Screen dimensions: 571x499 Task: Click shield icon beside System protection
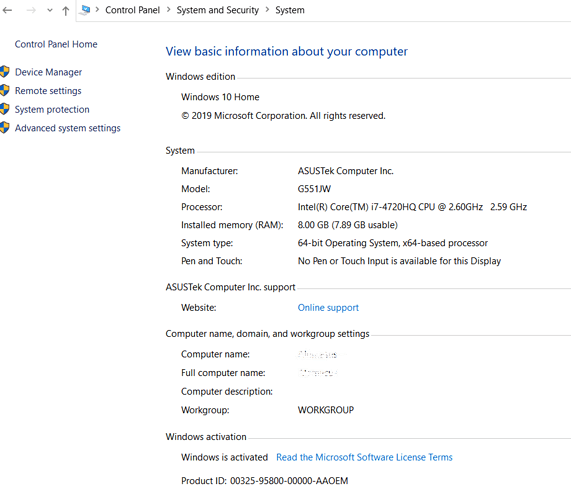click(4, 109)
